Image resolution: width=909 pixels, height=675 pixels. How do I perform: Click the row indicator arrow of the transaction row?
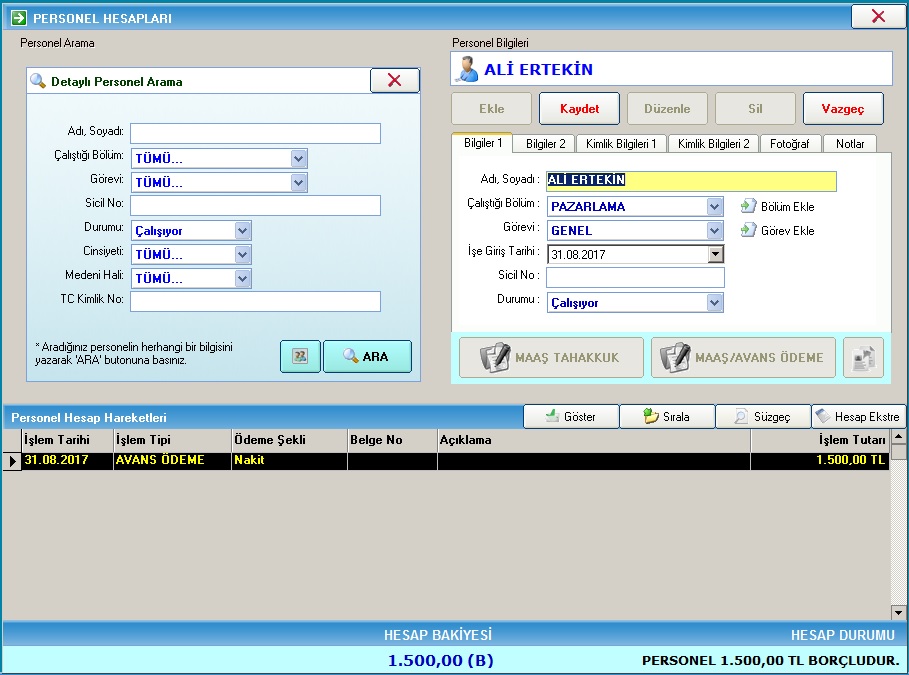point(12,461)
